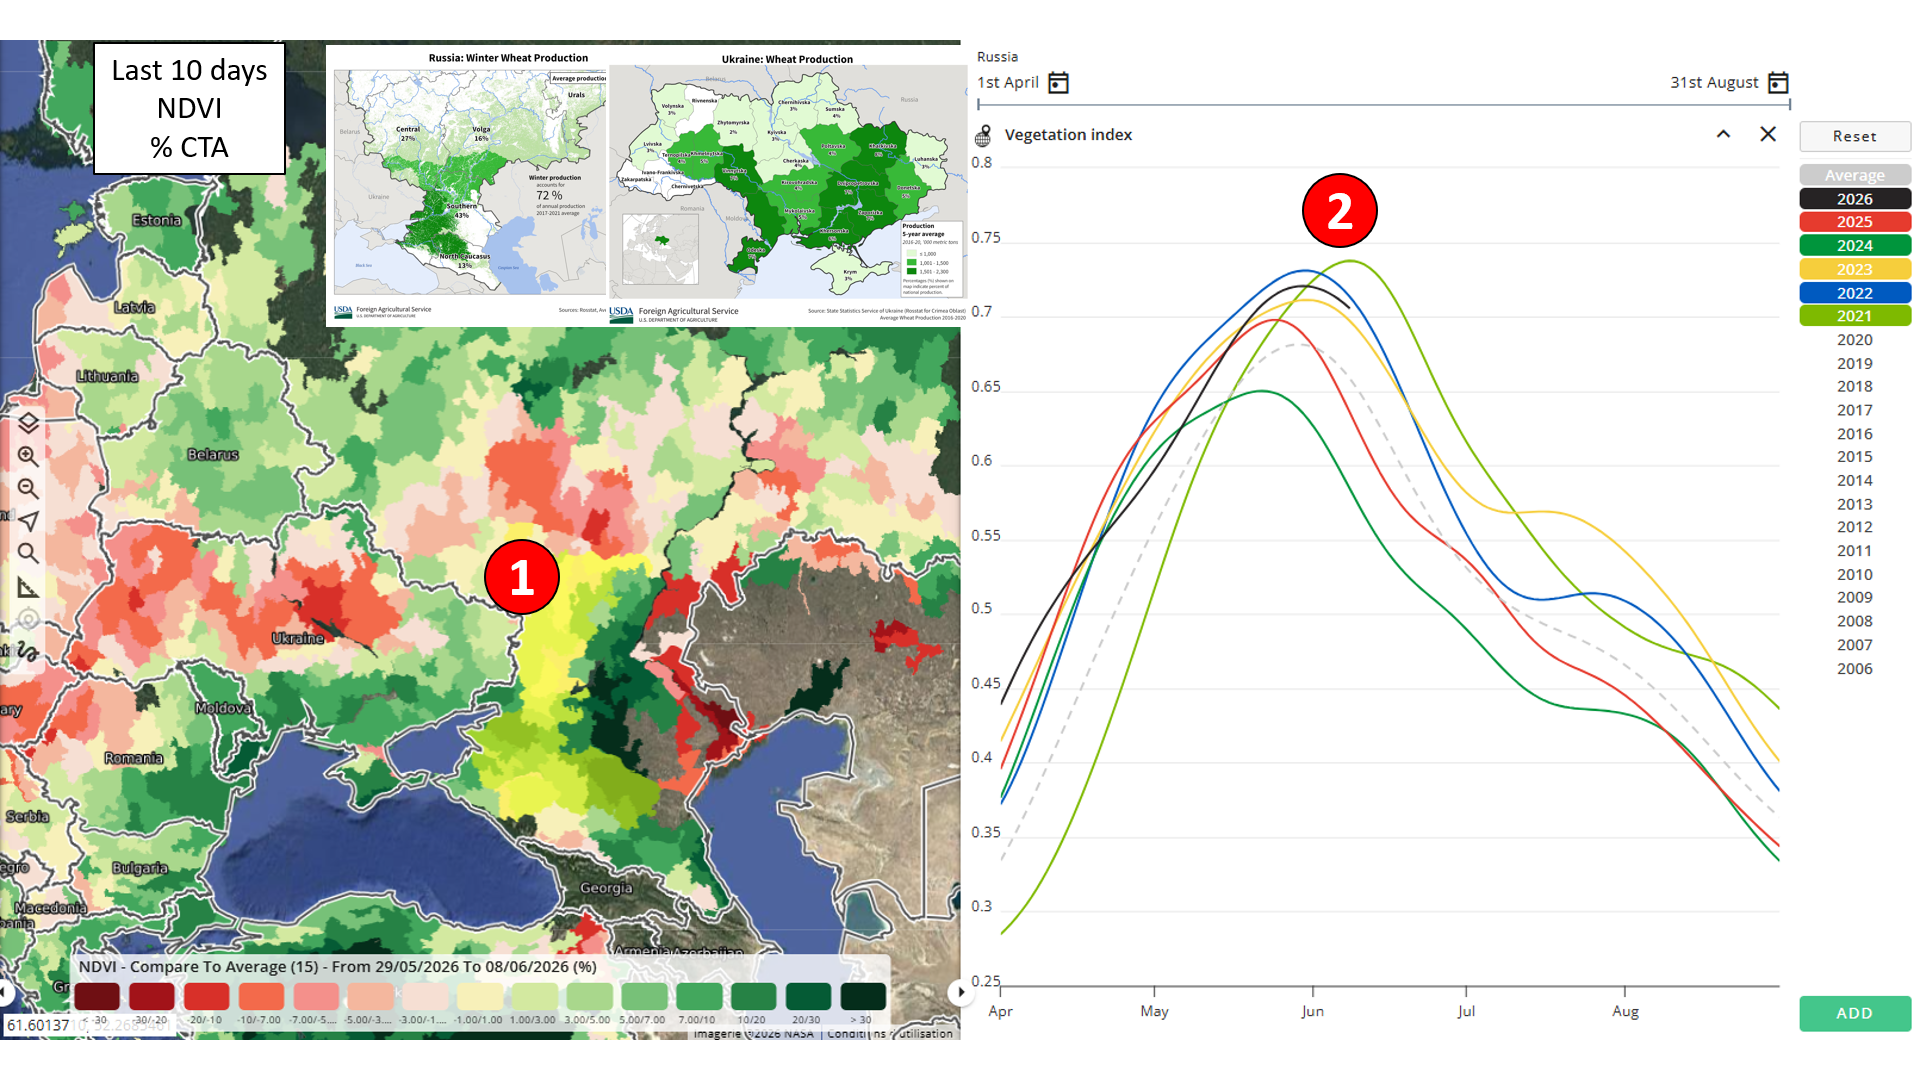Click the globe pin Vegetation index icon

(983, 135)
